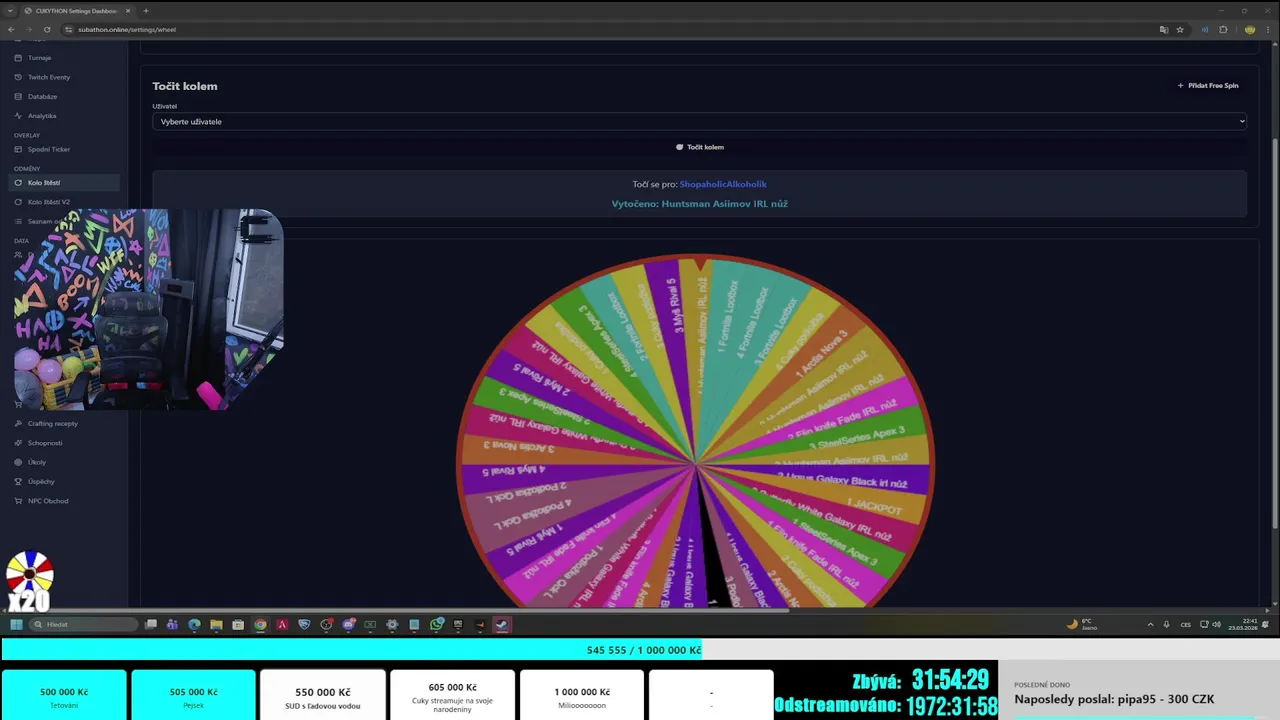Open the Windows Start menu
The width and height of the screenshot is (1280, 720).
click(x=16, y=624)
